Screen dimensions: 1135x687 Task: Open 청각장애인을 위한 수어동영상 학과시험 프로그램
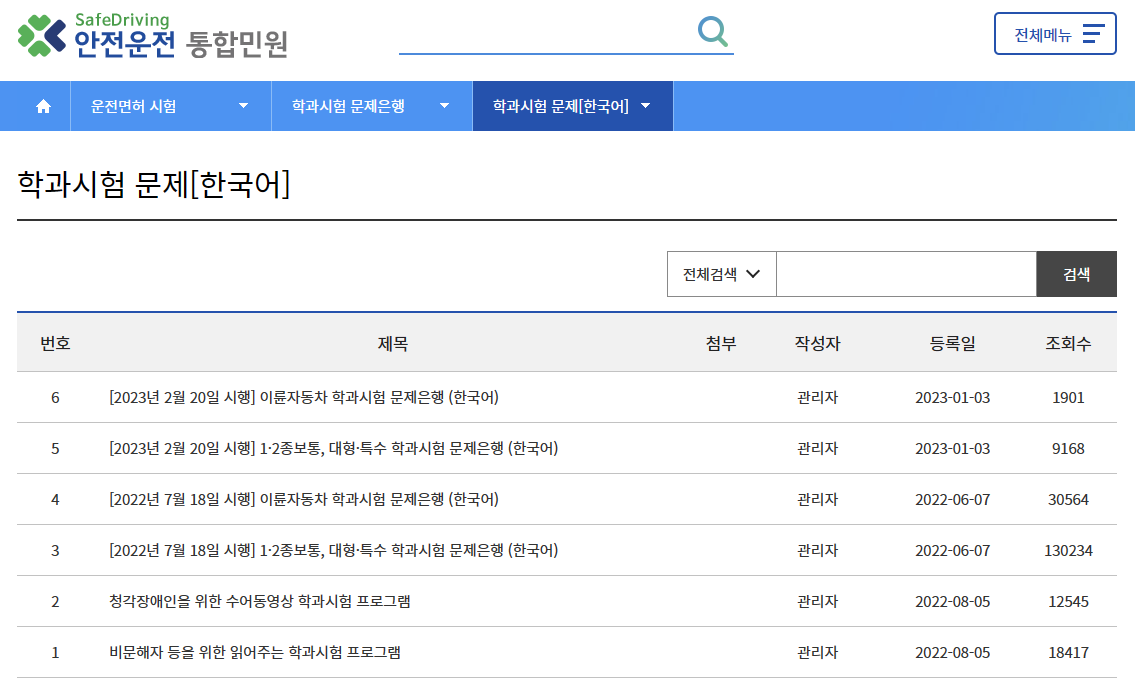point(260,602)
